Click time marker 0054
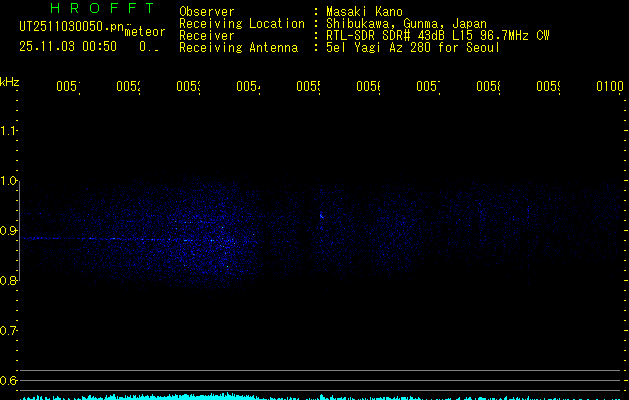Viewport: 629px width, 400px height. click(x=248, y=86)
